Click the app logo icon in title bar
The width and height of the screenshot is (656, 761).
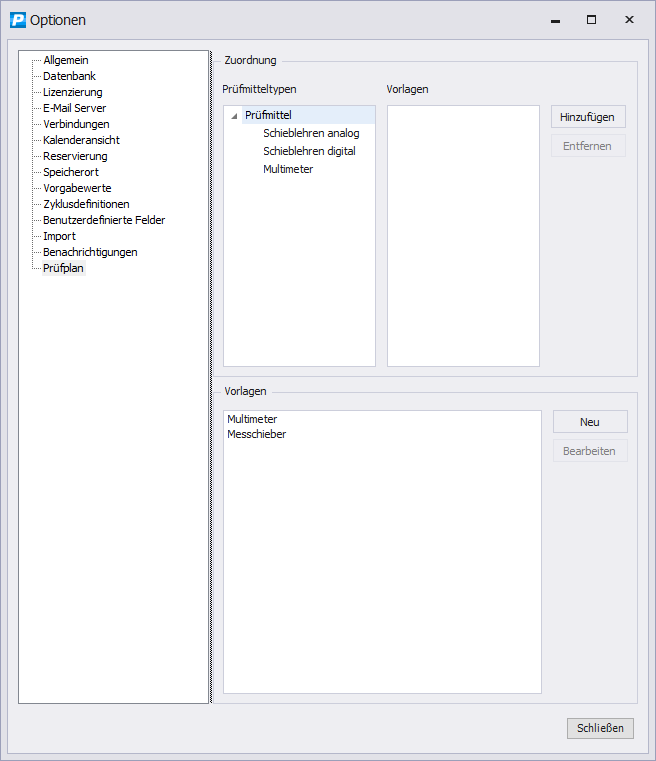point(18,20)
